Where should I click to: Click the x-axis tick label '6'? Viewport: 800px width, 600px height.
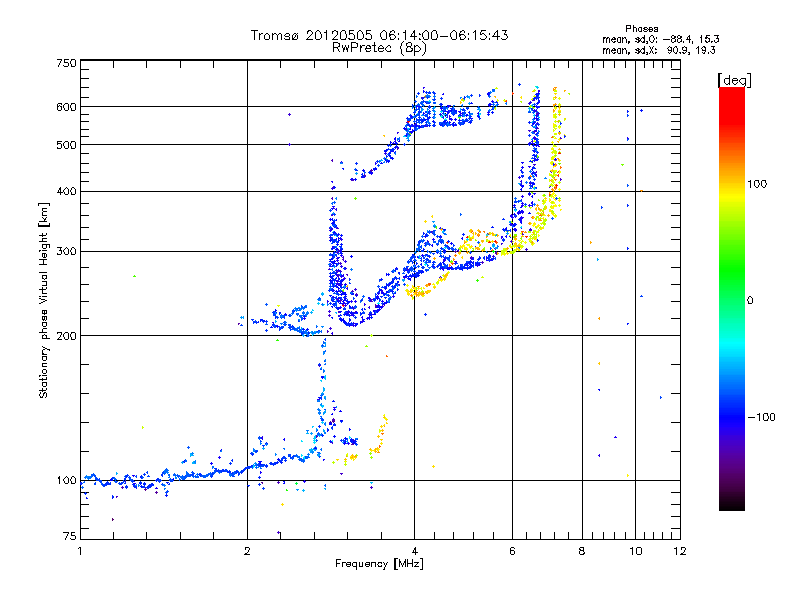[512, 551]
